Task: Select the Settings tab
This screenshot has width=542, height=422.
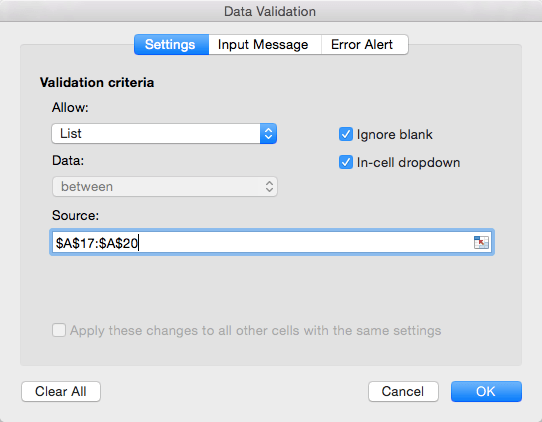Action: tap(171, 45)
